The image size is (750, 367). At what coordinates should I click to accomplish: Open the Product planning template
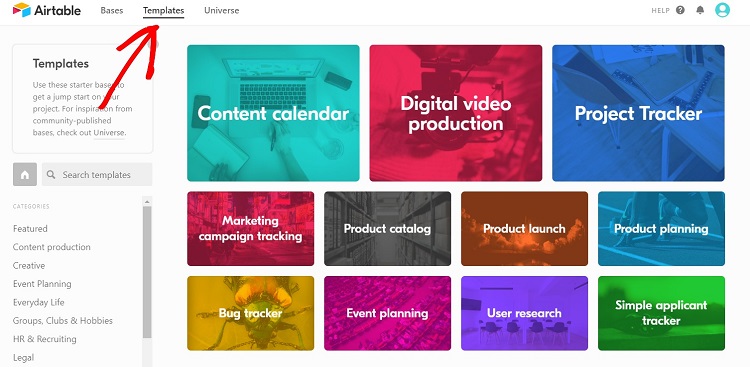pos(662,229)
